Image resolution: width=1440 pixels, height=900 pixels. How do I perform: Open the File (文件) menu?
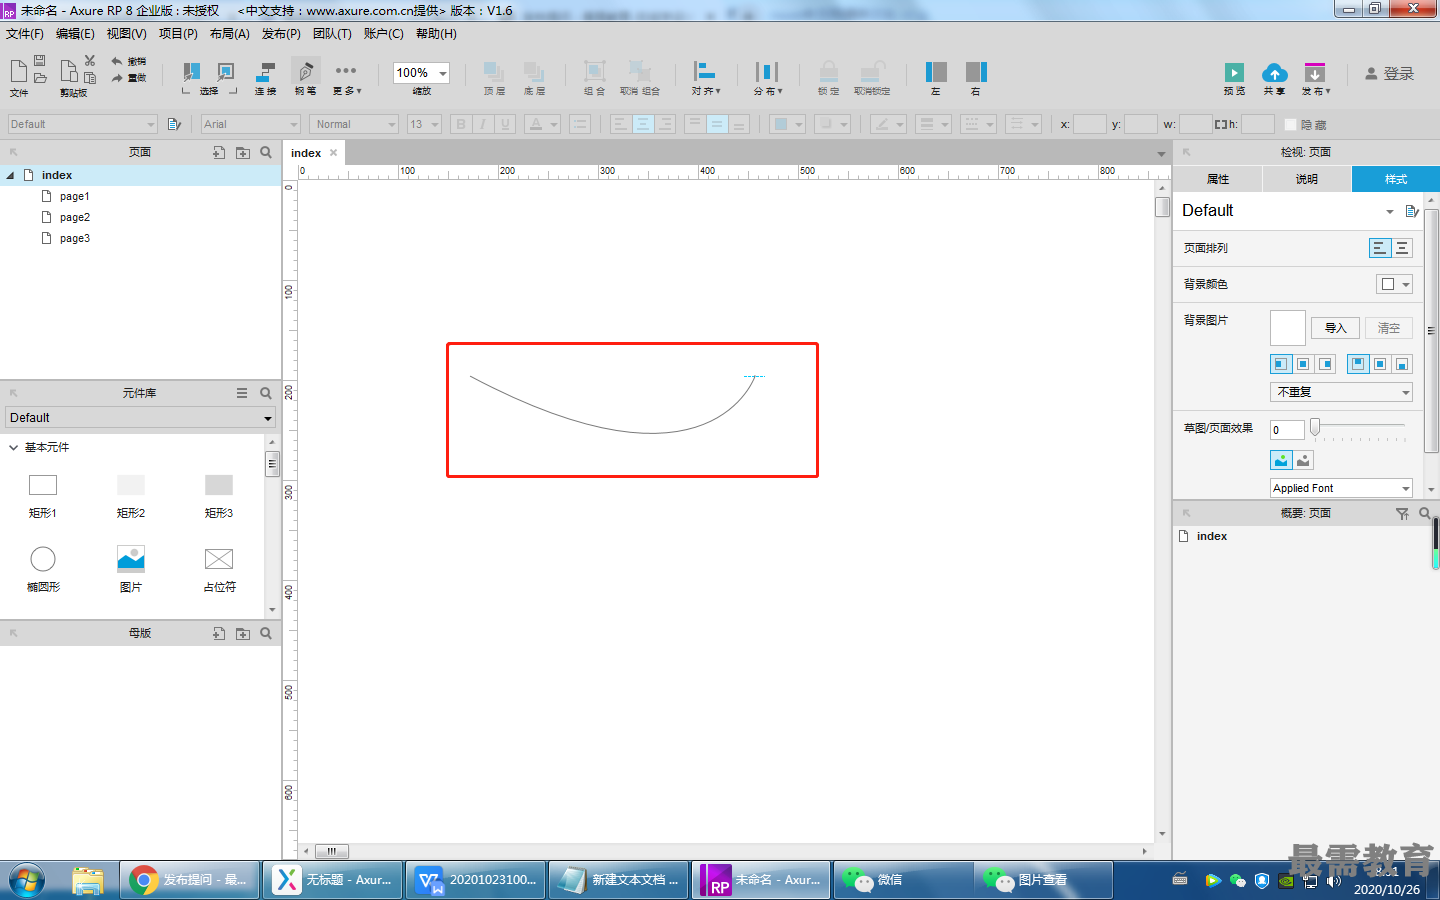pos(25,34)
